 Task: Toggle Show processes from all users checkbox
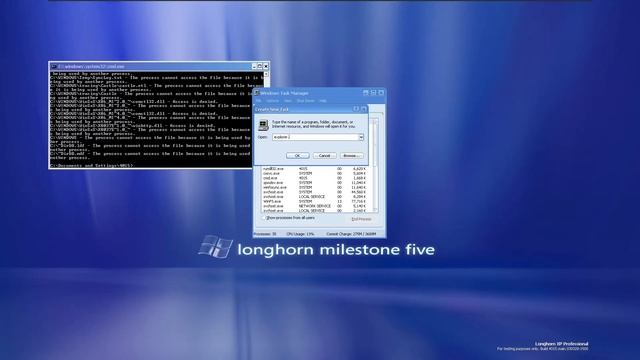263,218
